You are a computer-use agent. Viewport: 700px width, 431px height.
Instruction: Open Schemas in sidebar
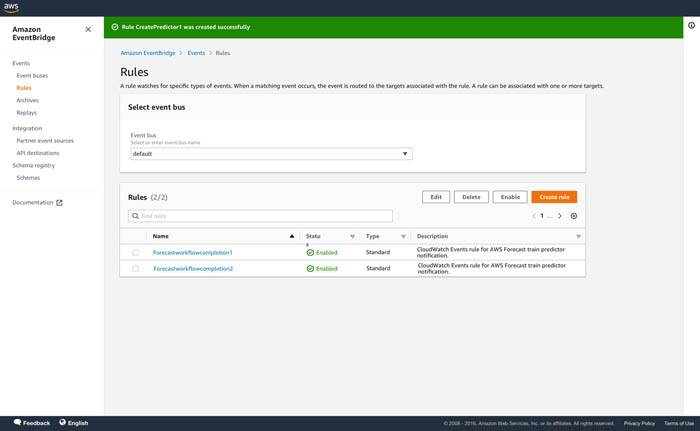coord(28,178)
